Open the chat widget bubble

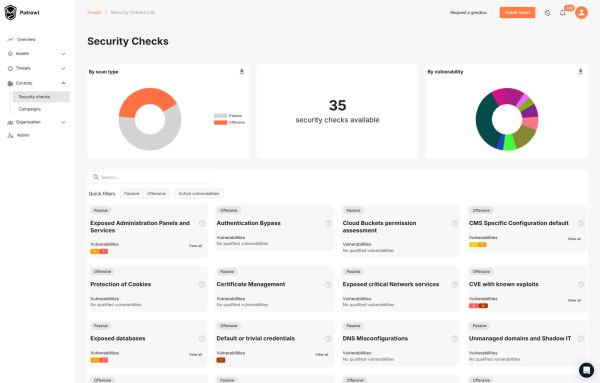[x=586, y=370]
